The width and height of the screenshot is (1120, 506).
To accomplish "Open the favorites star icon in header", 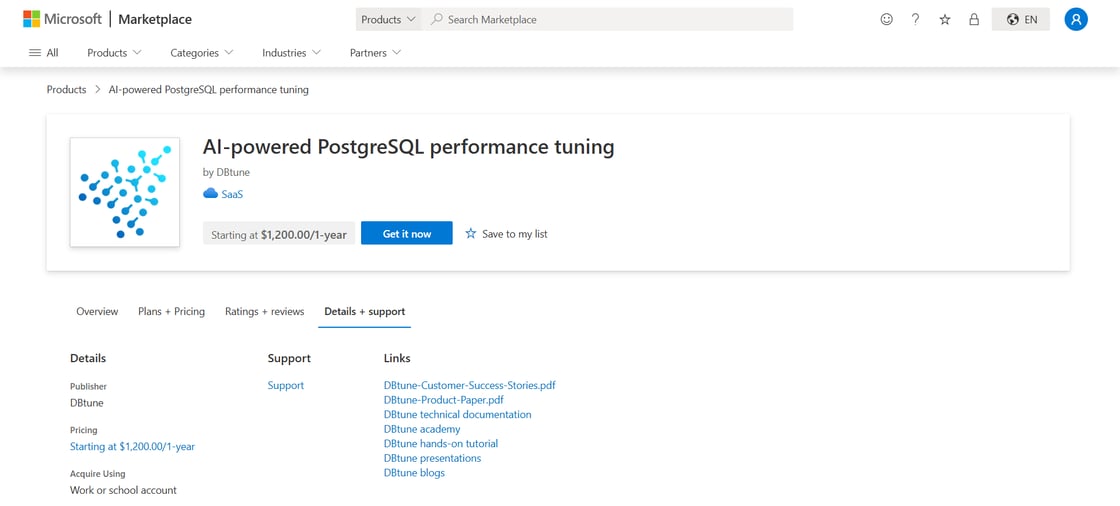I will [x=945, y=19].
